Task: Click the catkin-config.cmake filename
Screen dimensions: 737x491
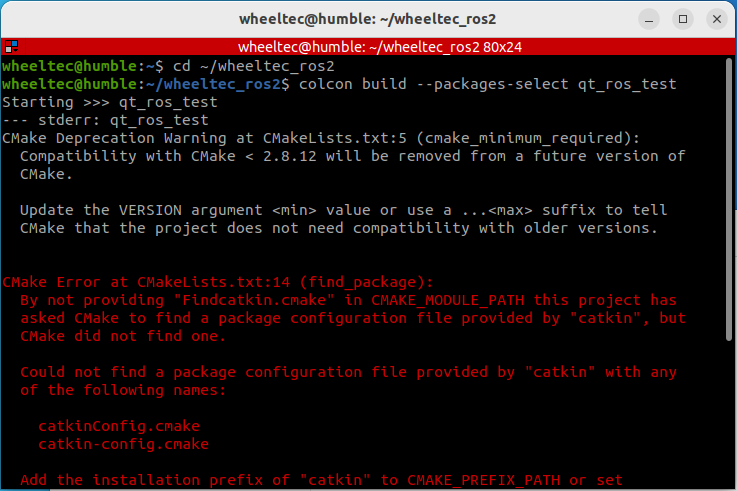Action: 124,444
